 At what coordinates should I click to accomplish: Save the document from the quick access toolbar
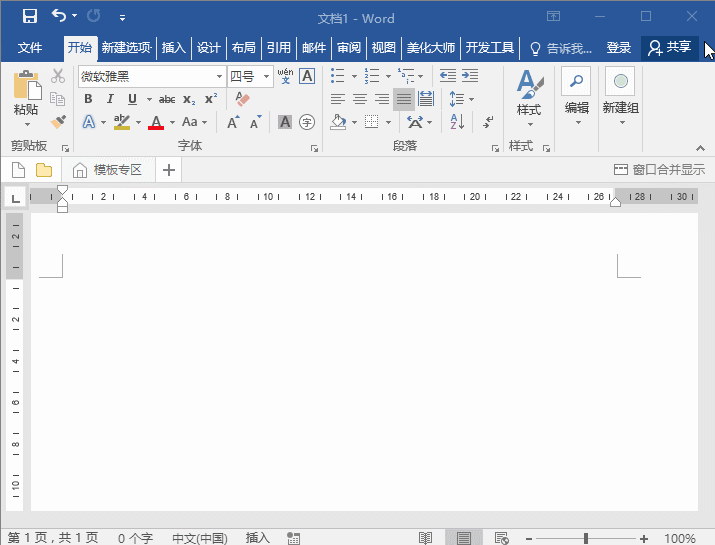[29, 16]
